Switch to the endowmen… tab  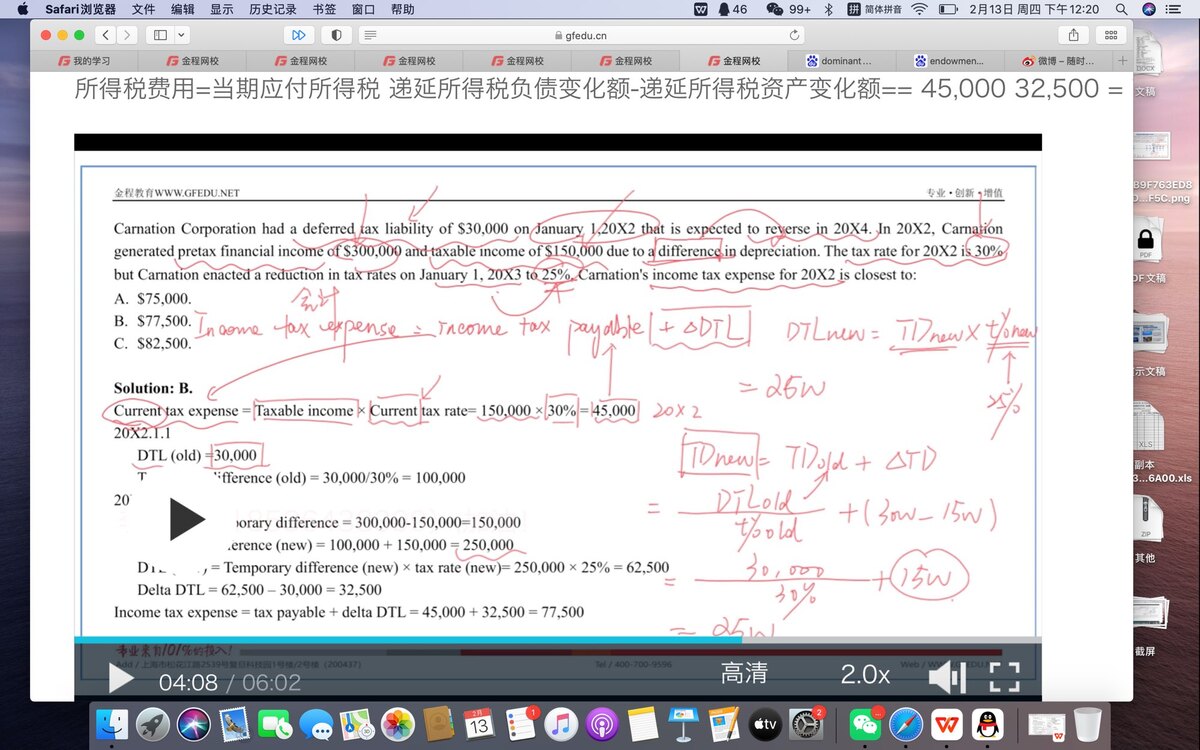click(x=950, y=61)
